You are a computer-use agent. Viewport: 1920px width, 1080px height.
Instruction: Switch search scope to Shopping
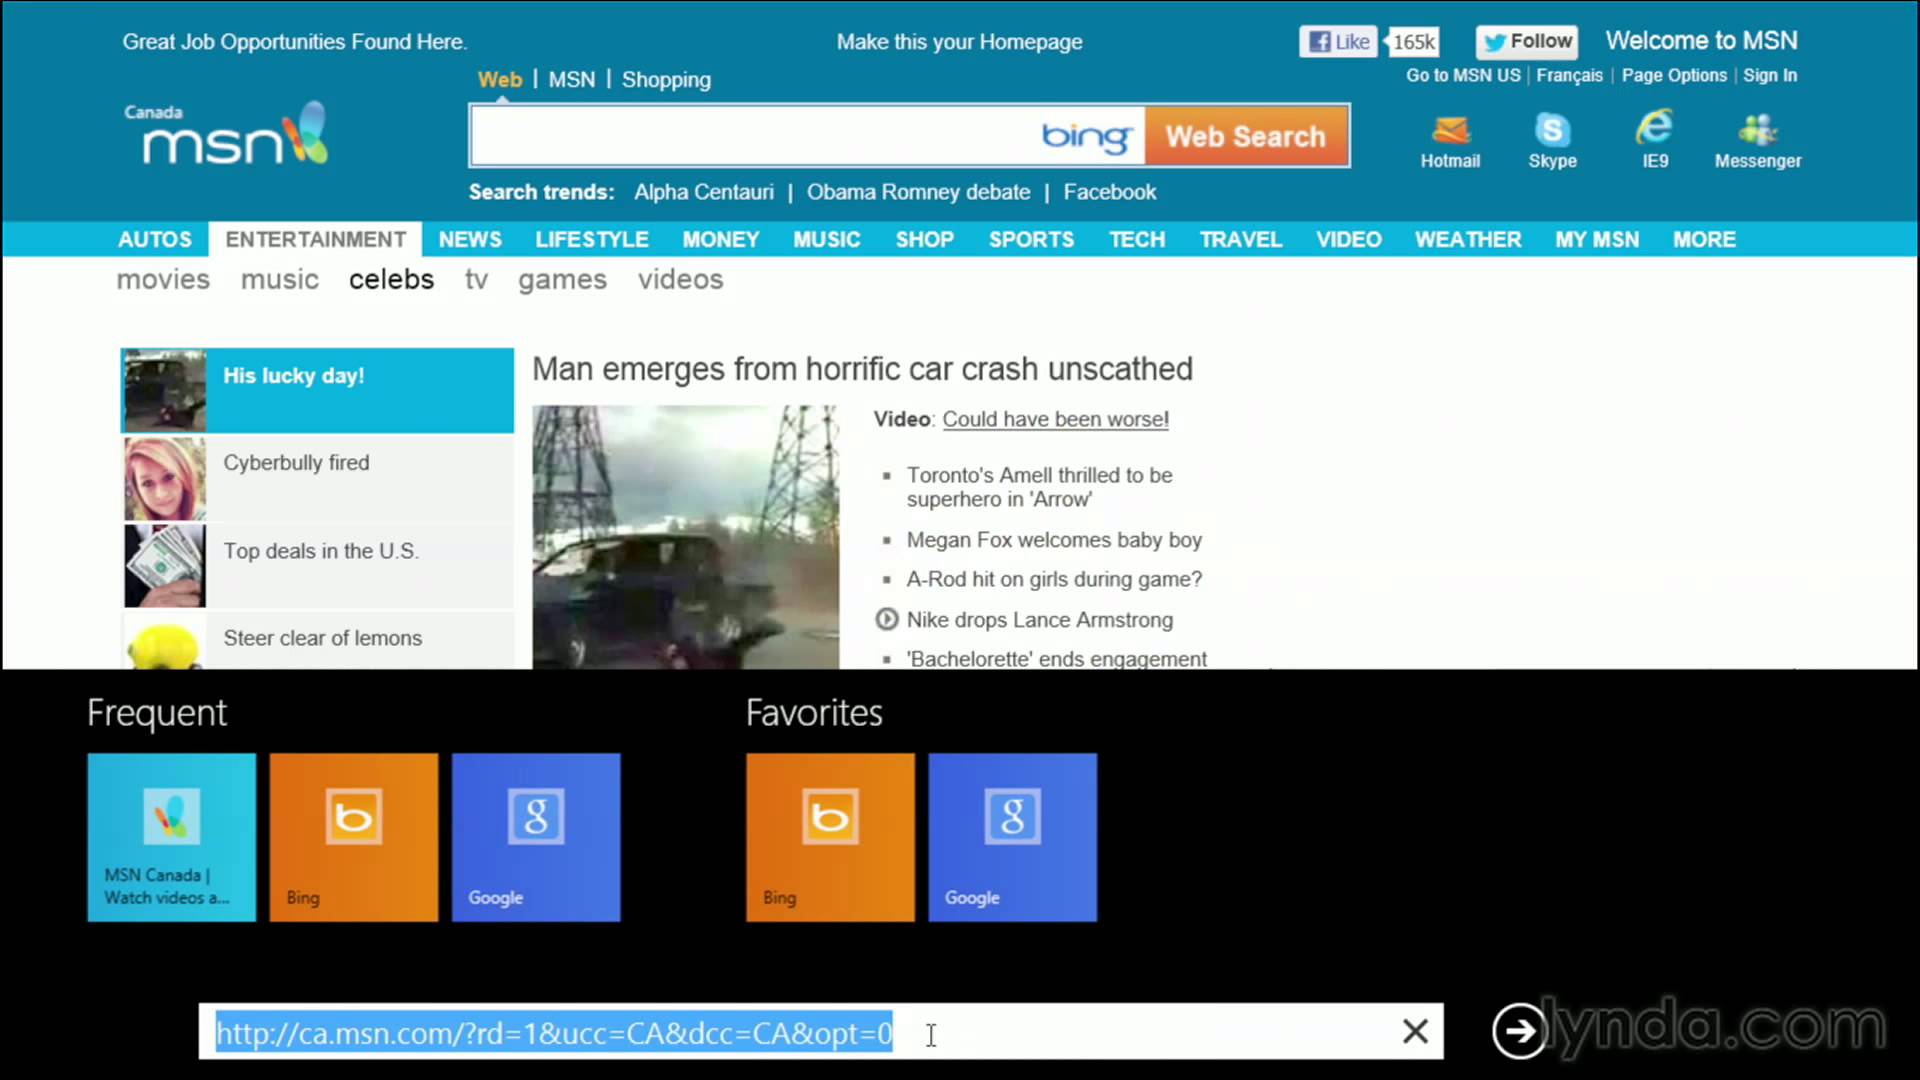click(666, 80)
